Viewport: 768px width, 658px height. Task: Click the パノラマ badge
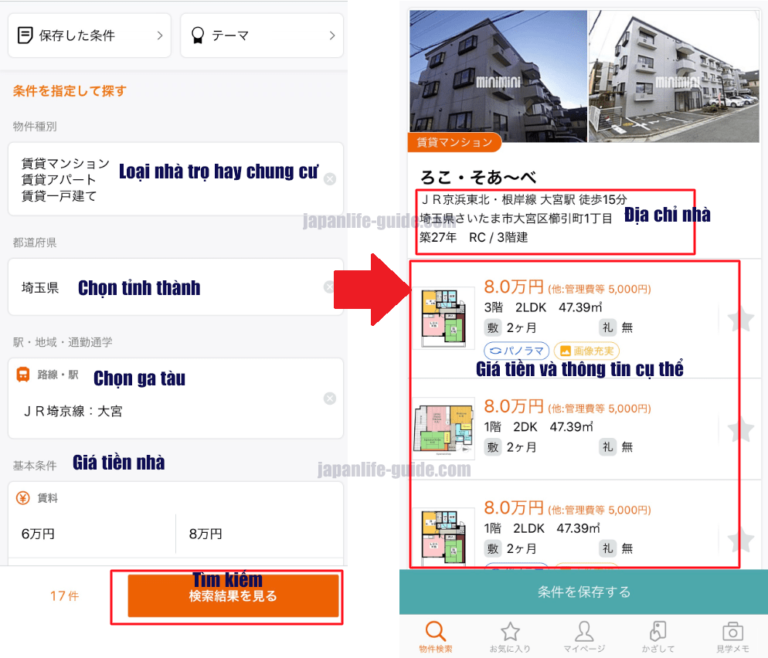517,351
